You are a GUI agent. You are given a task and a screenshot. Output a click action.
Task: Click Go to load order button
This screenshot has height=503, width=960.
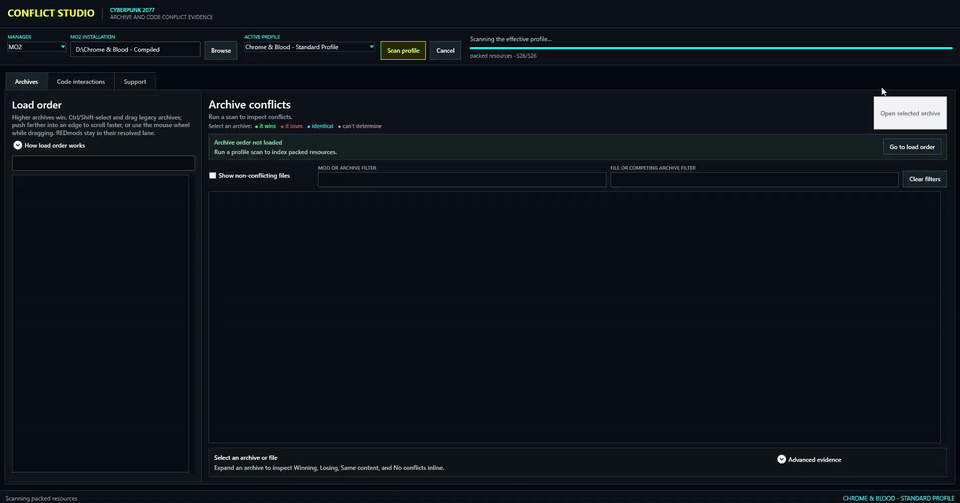pos(912,147)
